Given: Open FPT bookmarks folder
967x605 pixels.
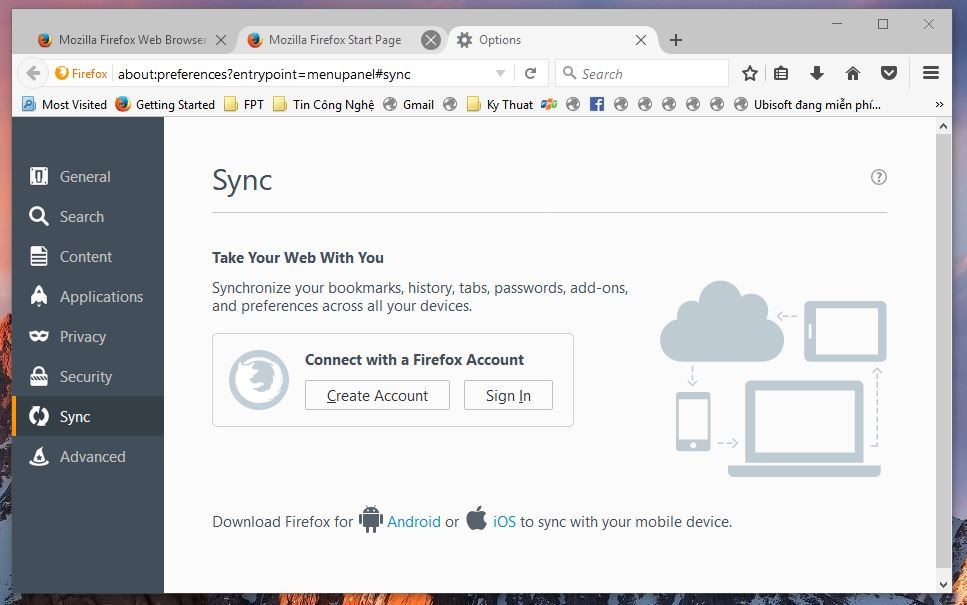Looking at the screenshot, I should [x=244, y=104].
